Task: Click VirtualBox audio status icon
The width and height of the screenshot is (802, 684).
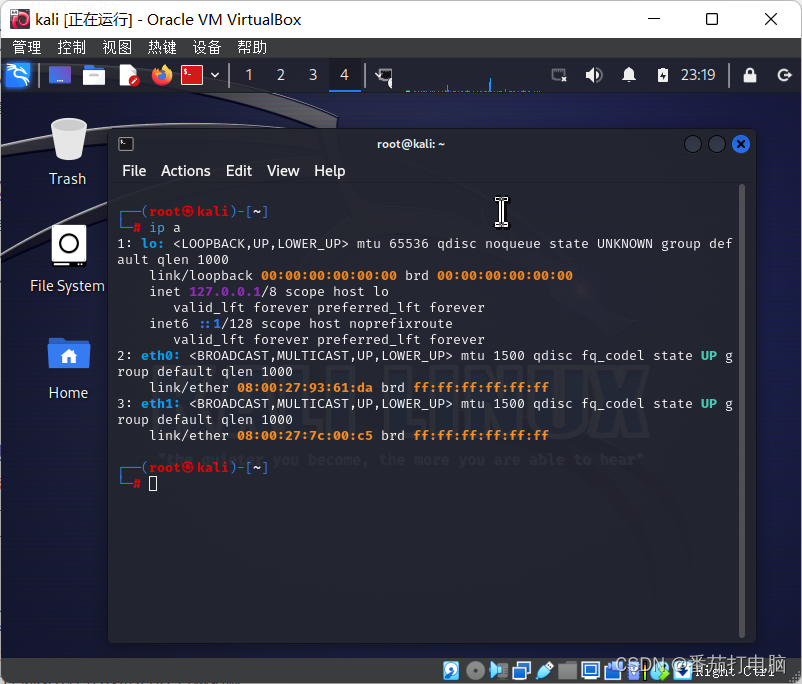Action: coord(499,670)
